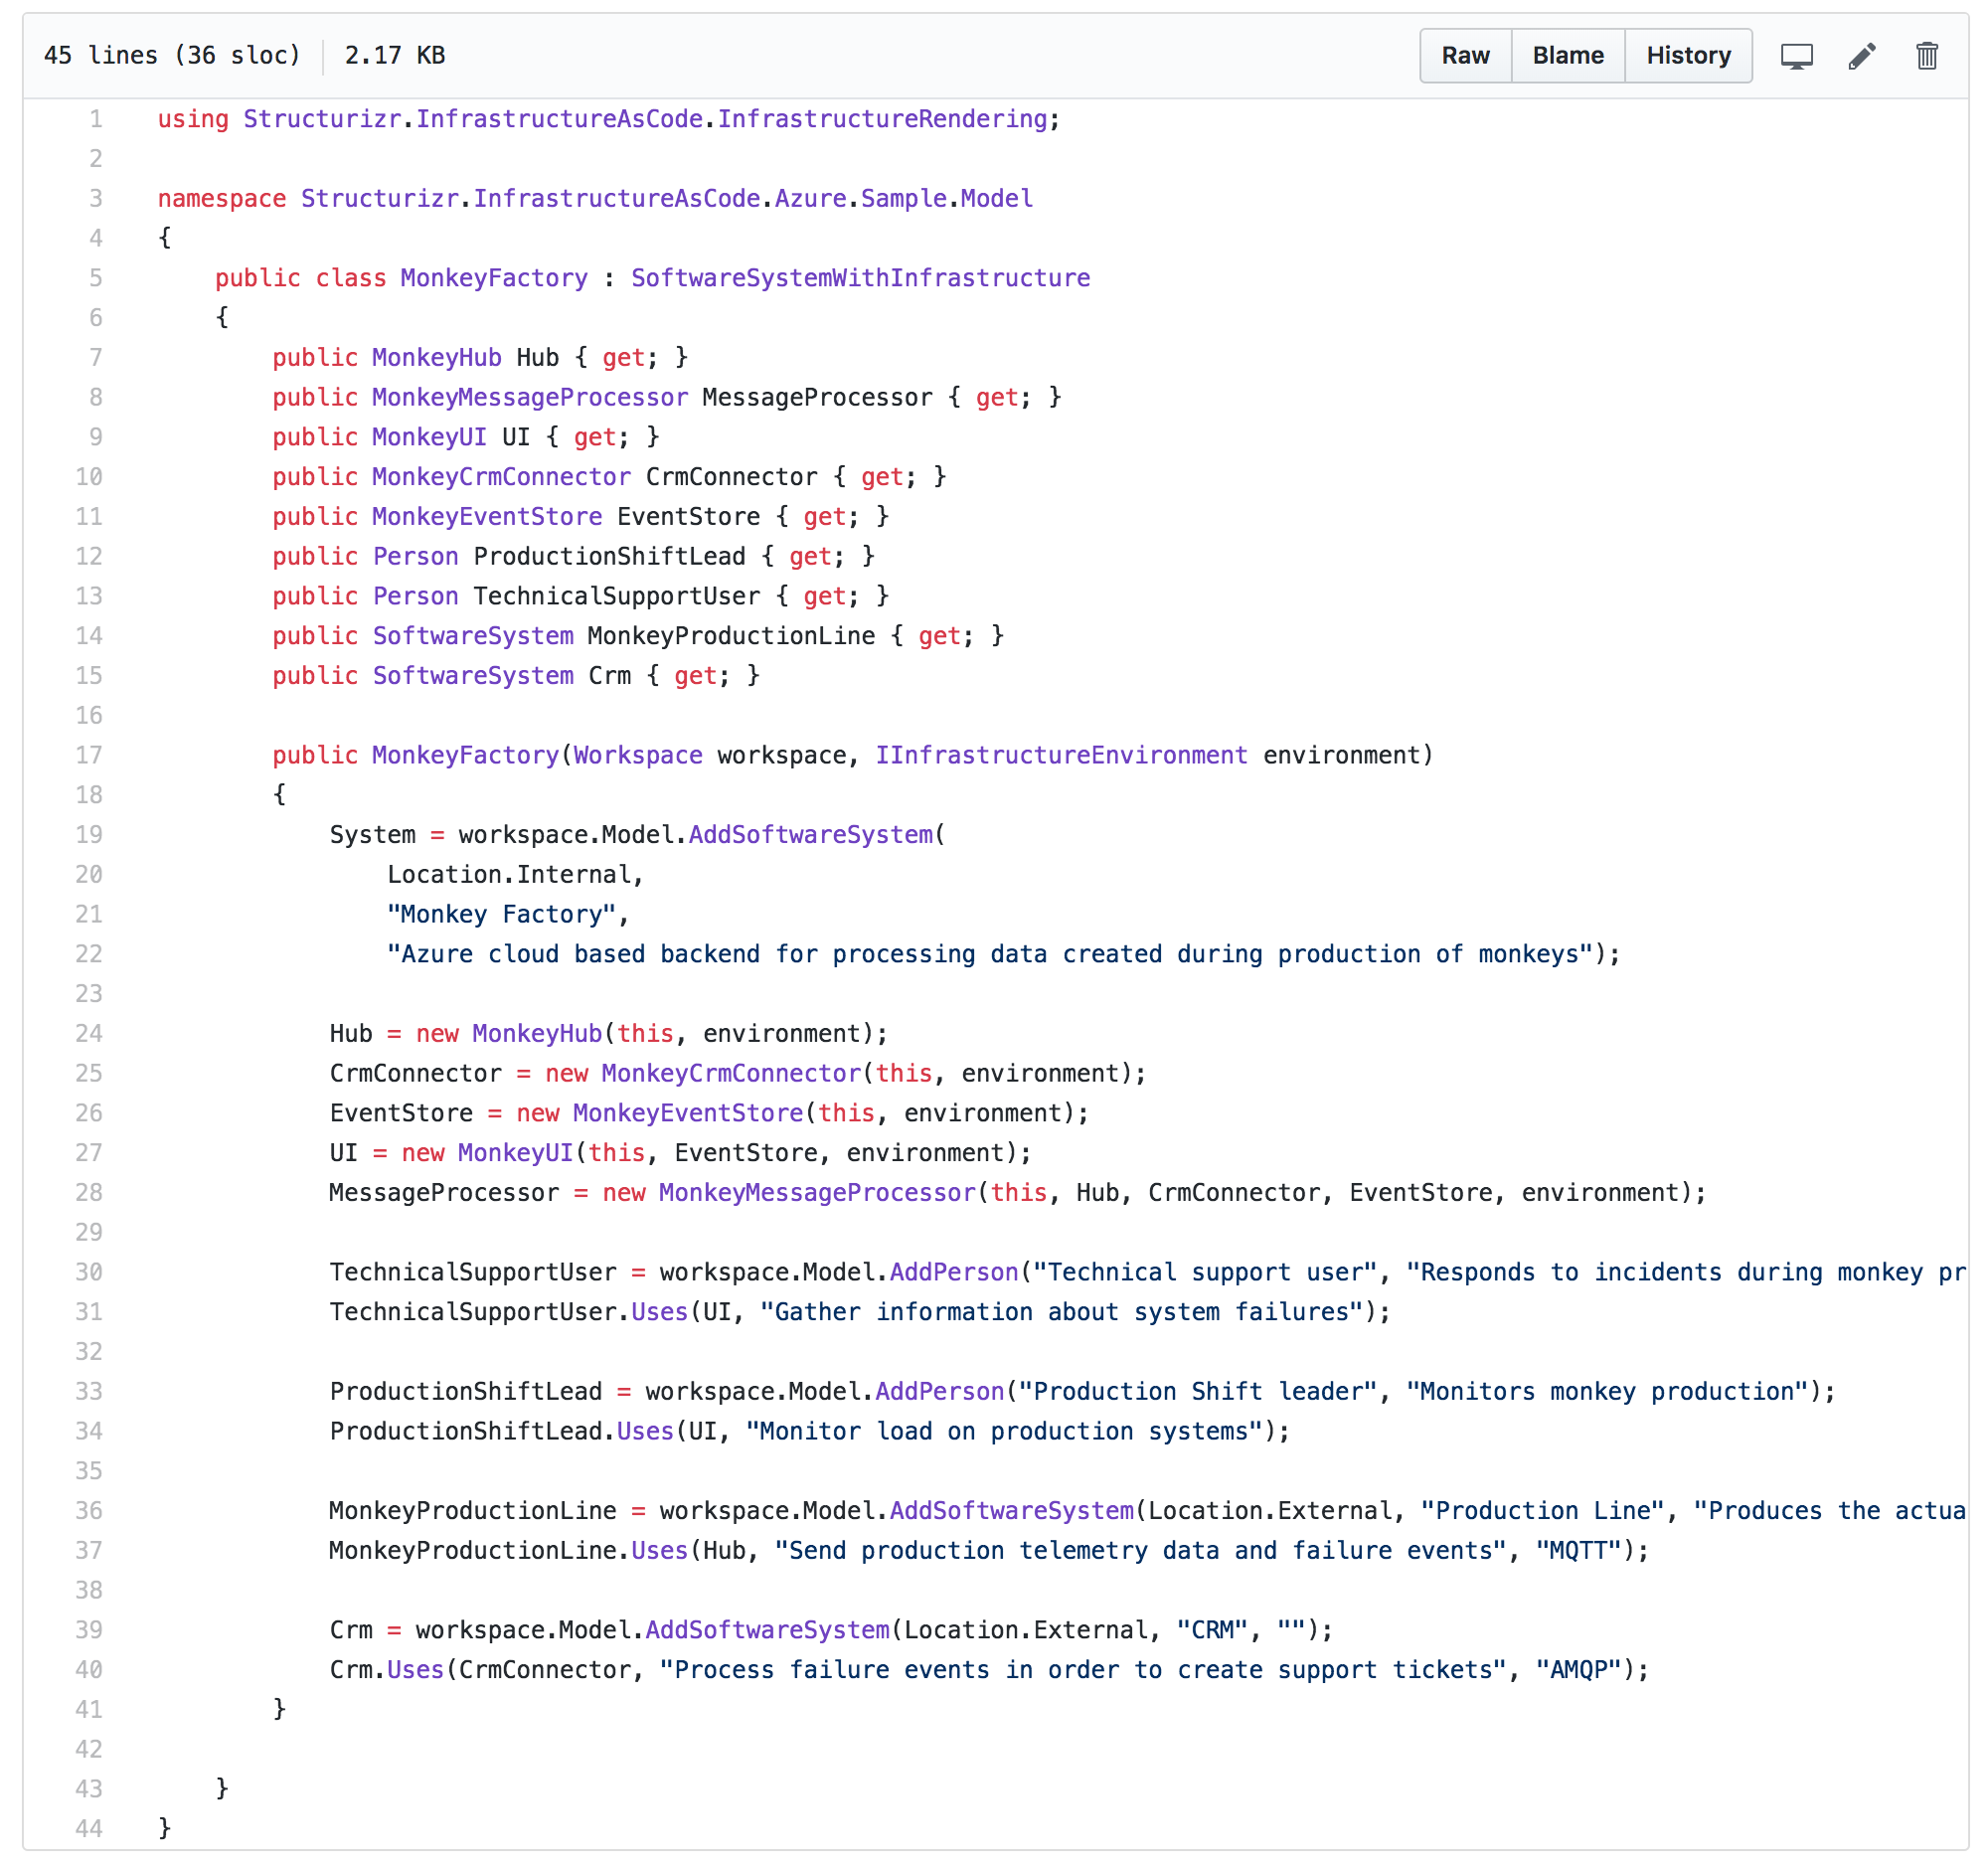Image resolution: width=1988 pixels, height=1867 pixels.
Task: Click "Production Shift leader" string
Action: coord(1198,1391)
